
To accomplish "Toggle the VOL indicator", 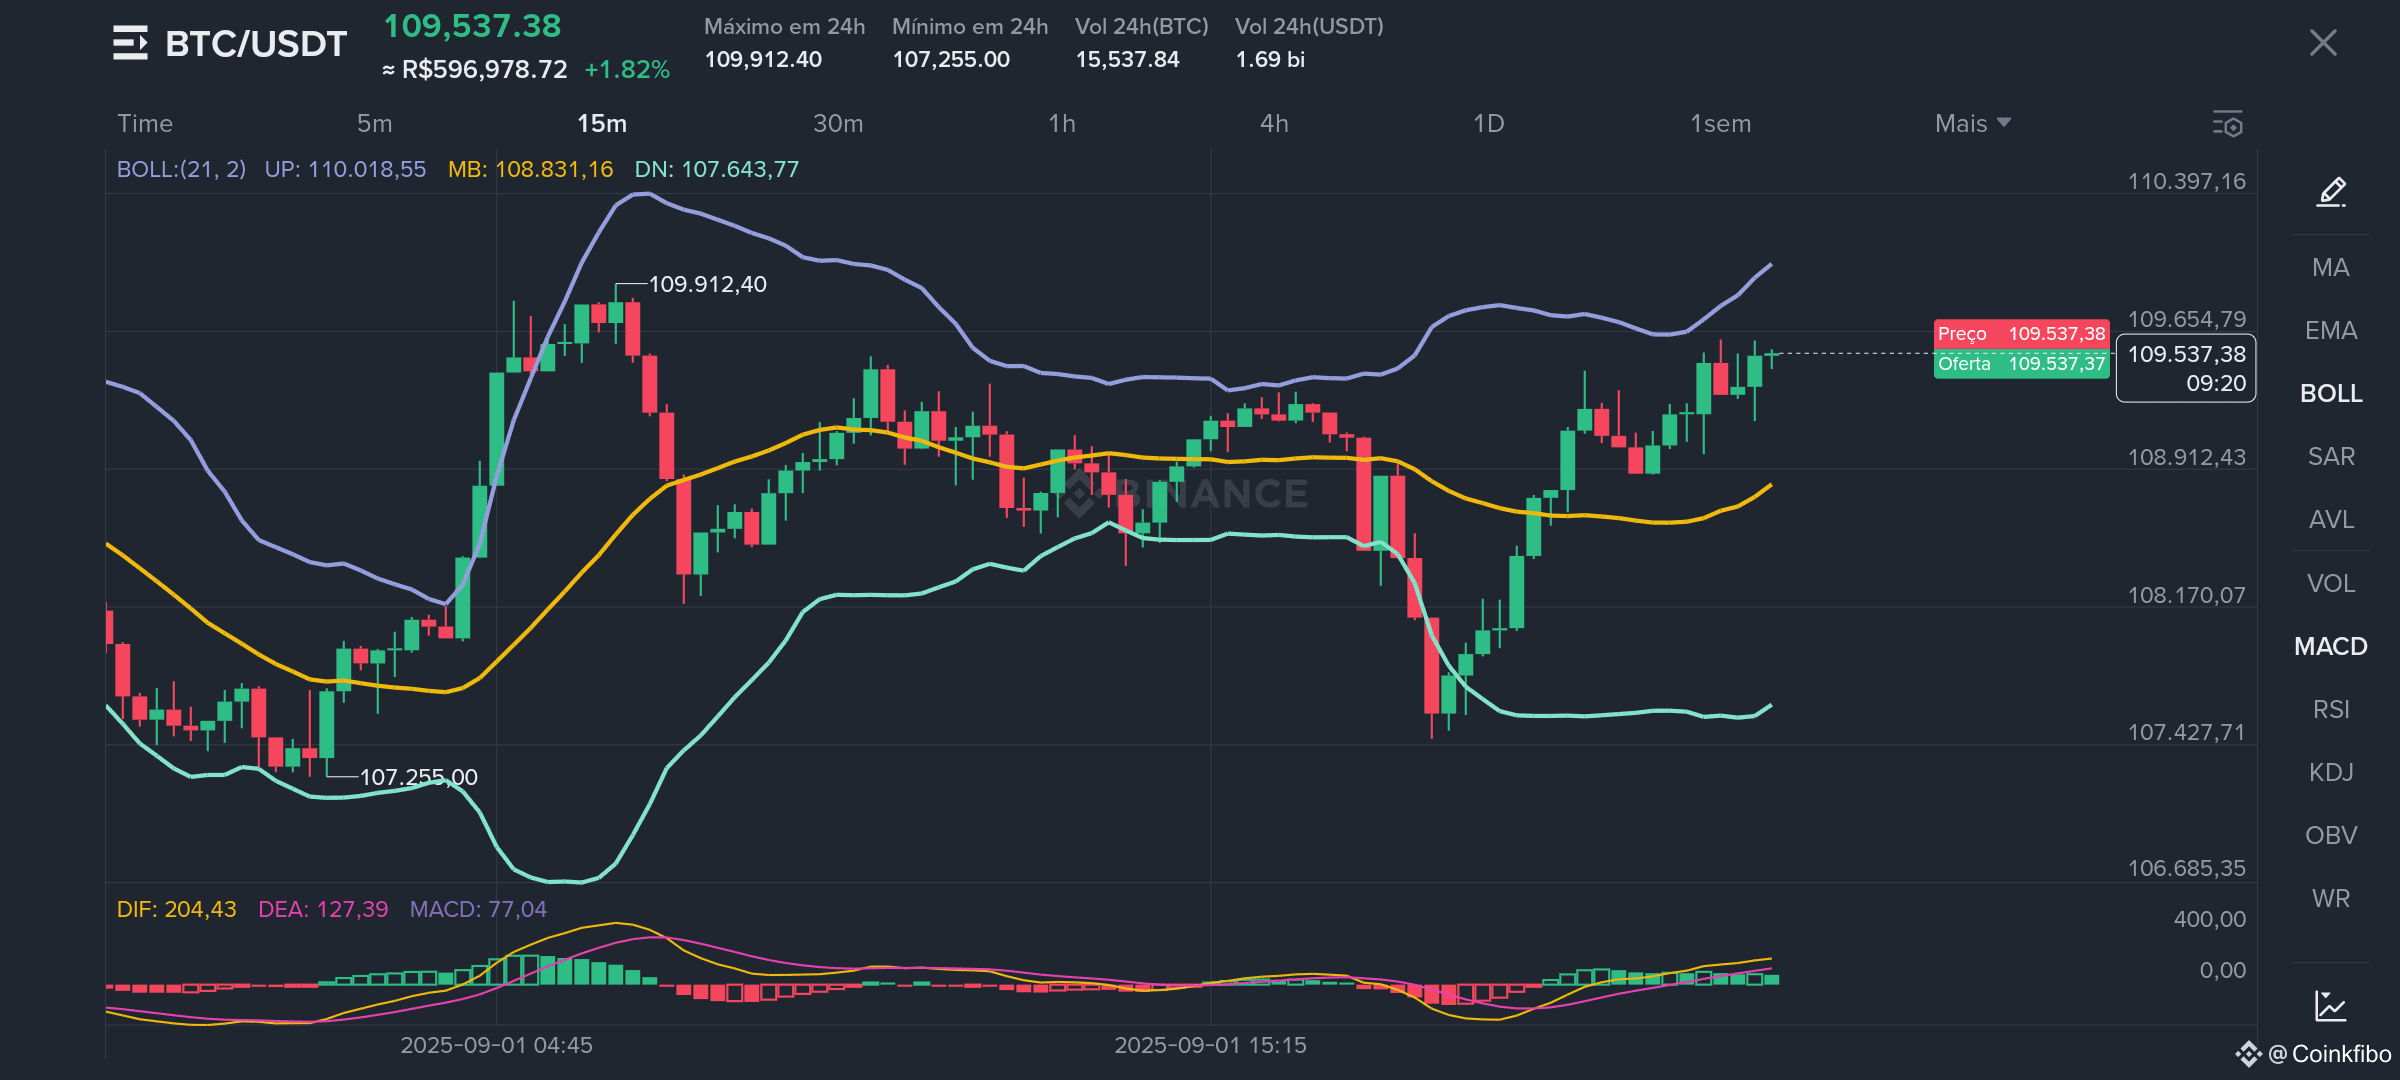I will click(x=2331, y=583).
